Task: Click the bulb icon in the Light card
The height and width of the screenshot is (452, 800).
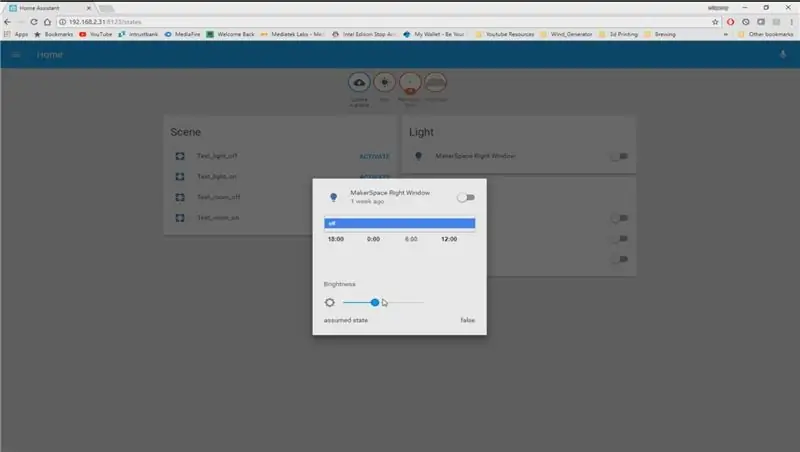Action: click(x=418, y=156)
